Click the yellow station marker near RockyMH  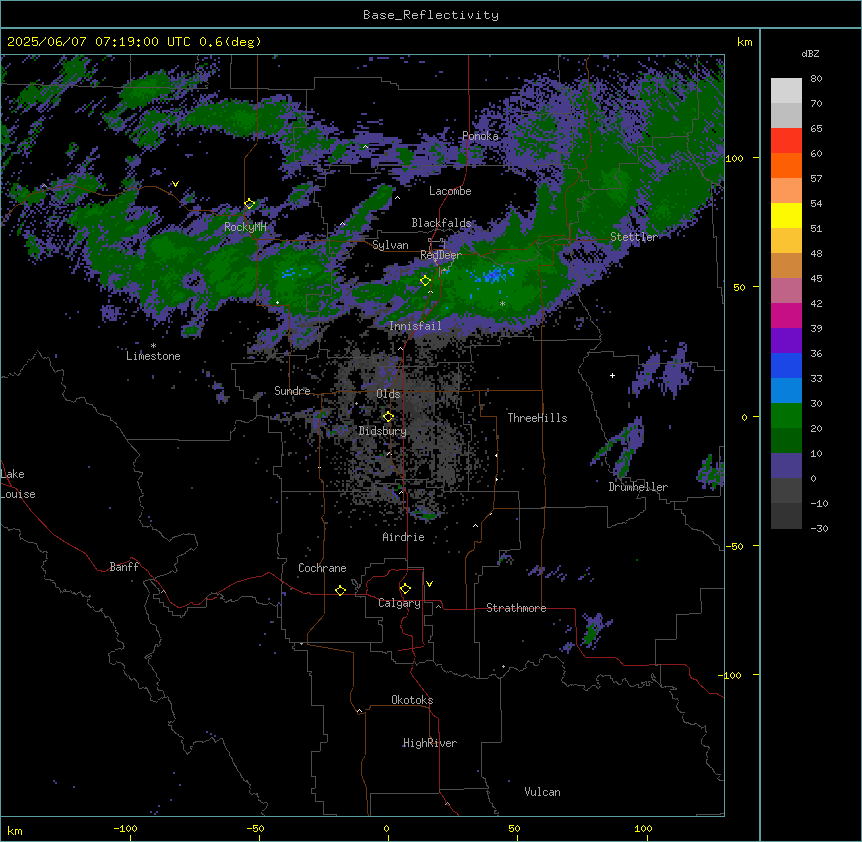tap(250, 204)
